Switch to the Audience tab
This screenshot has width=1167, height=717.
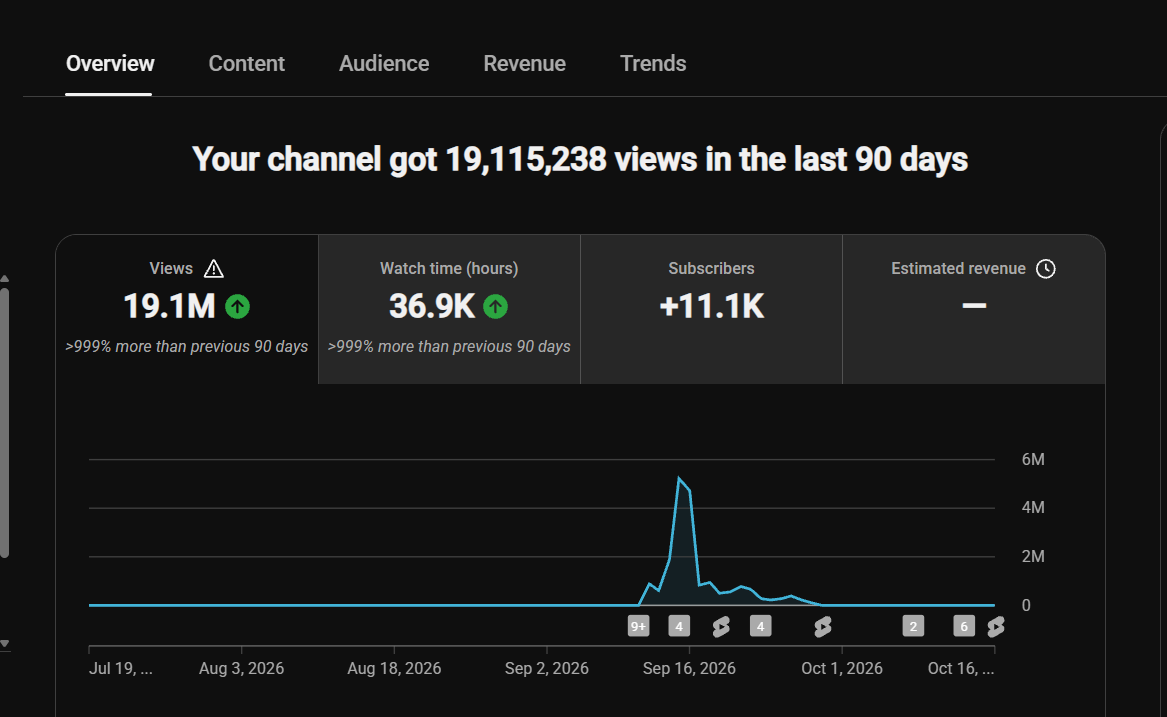click(384, 64)
